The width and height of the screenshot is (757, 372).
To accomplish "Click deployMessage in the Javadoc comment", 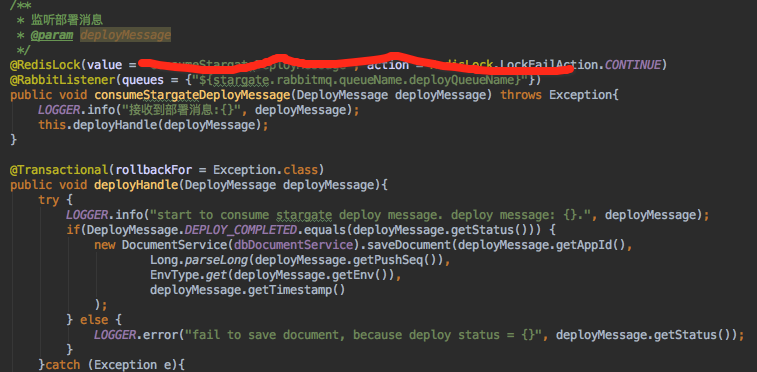I will click(126, 35).
